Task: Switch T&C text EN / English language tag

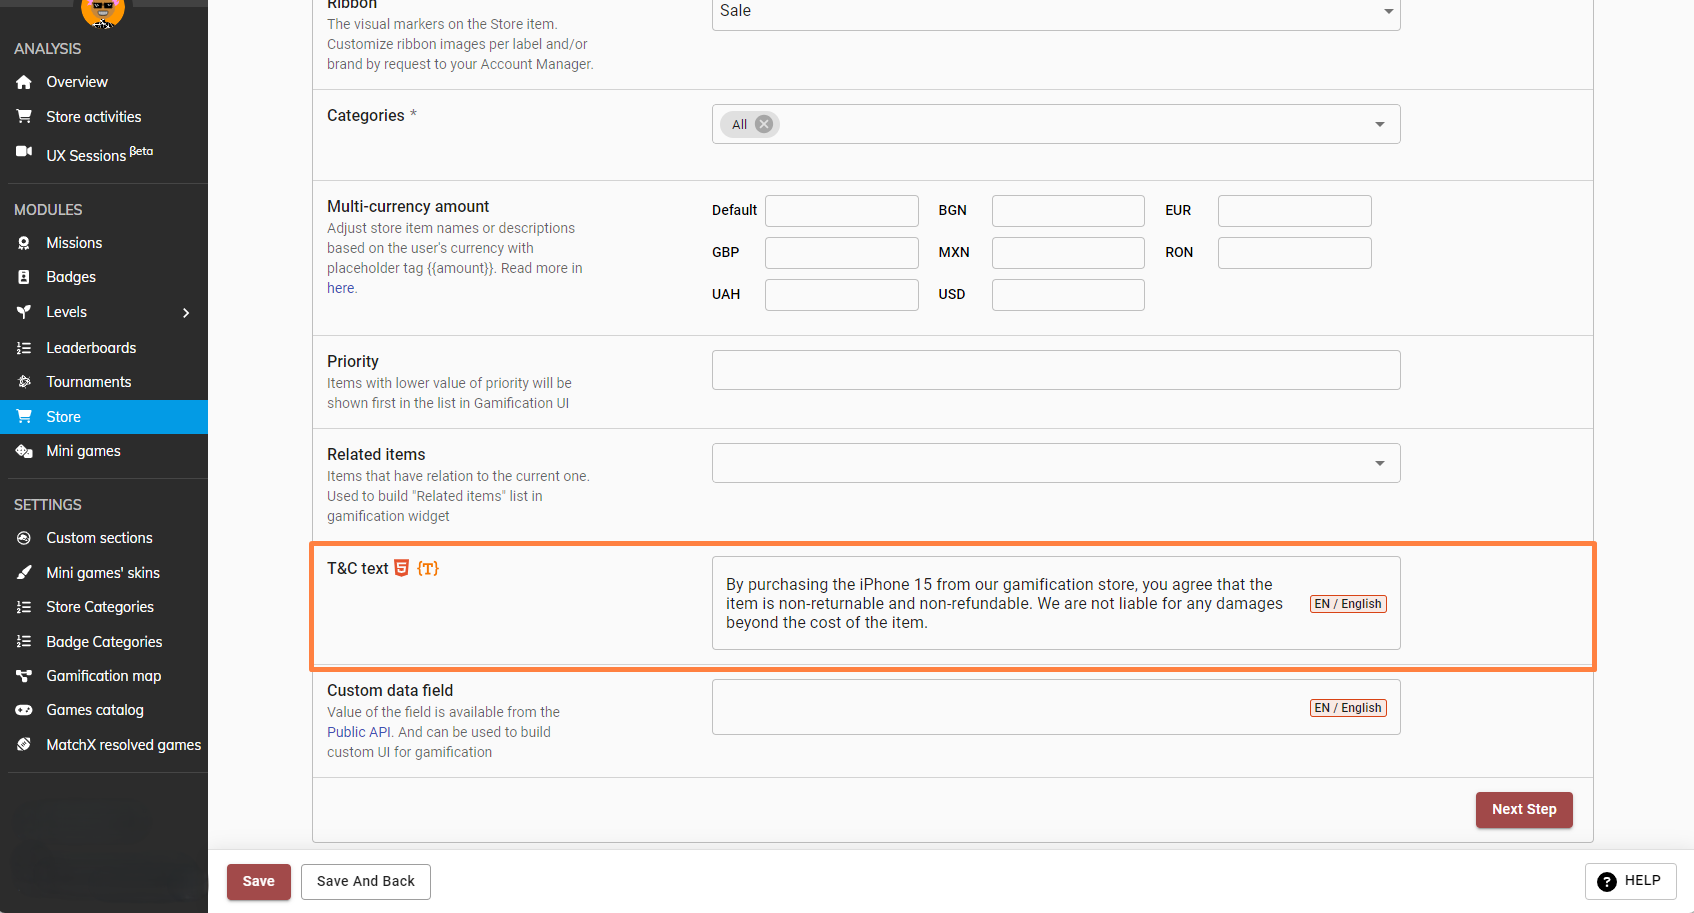Action: 1347,604
